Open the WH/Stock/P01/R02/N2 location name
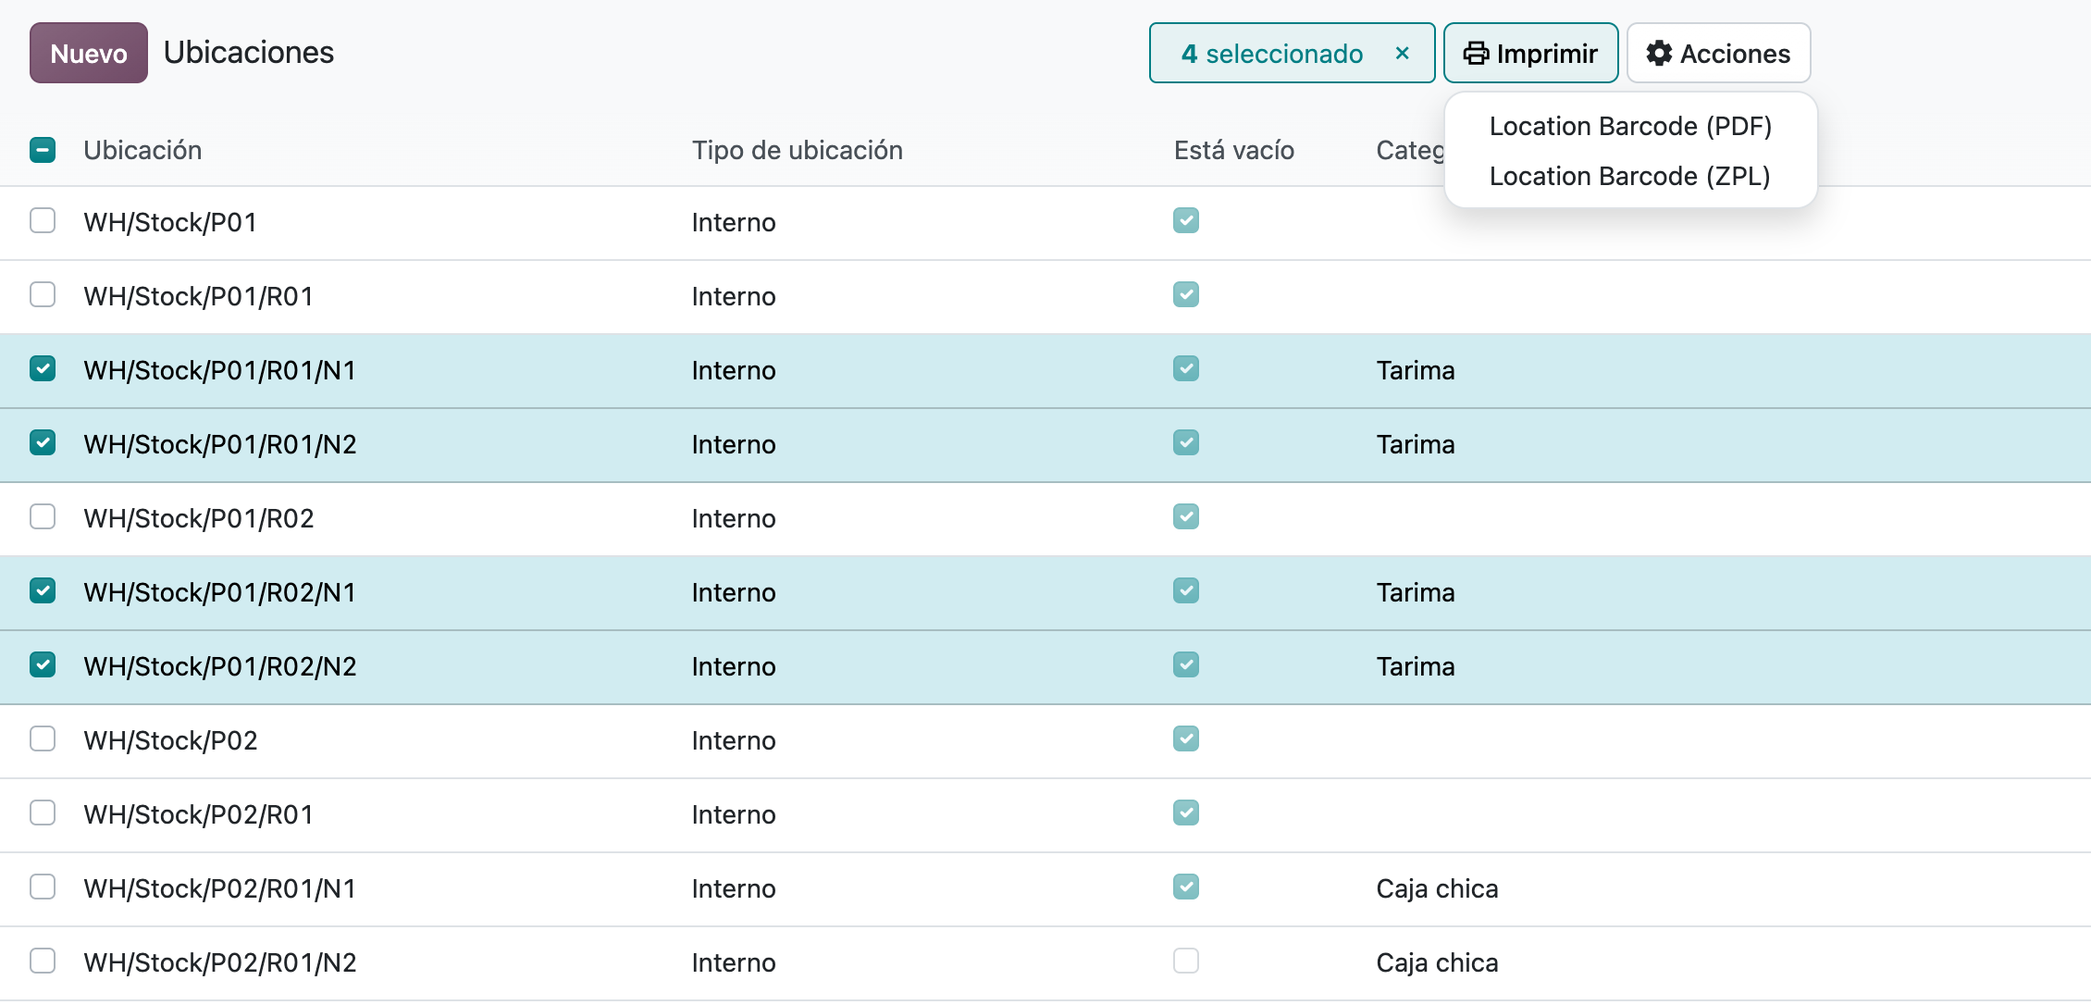The image size is (2091, 1005). [220, 666]
